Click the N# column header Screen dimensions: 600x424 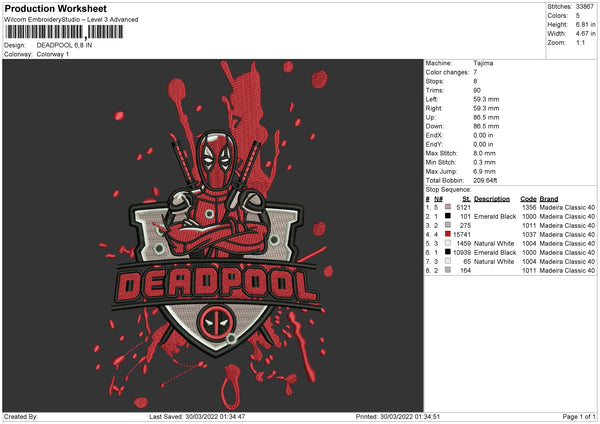(x=438, y=199)
